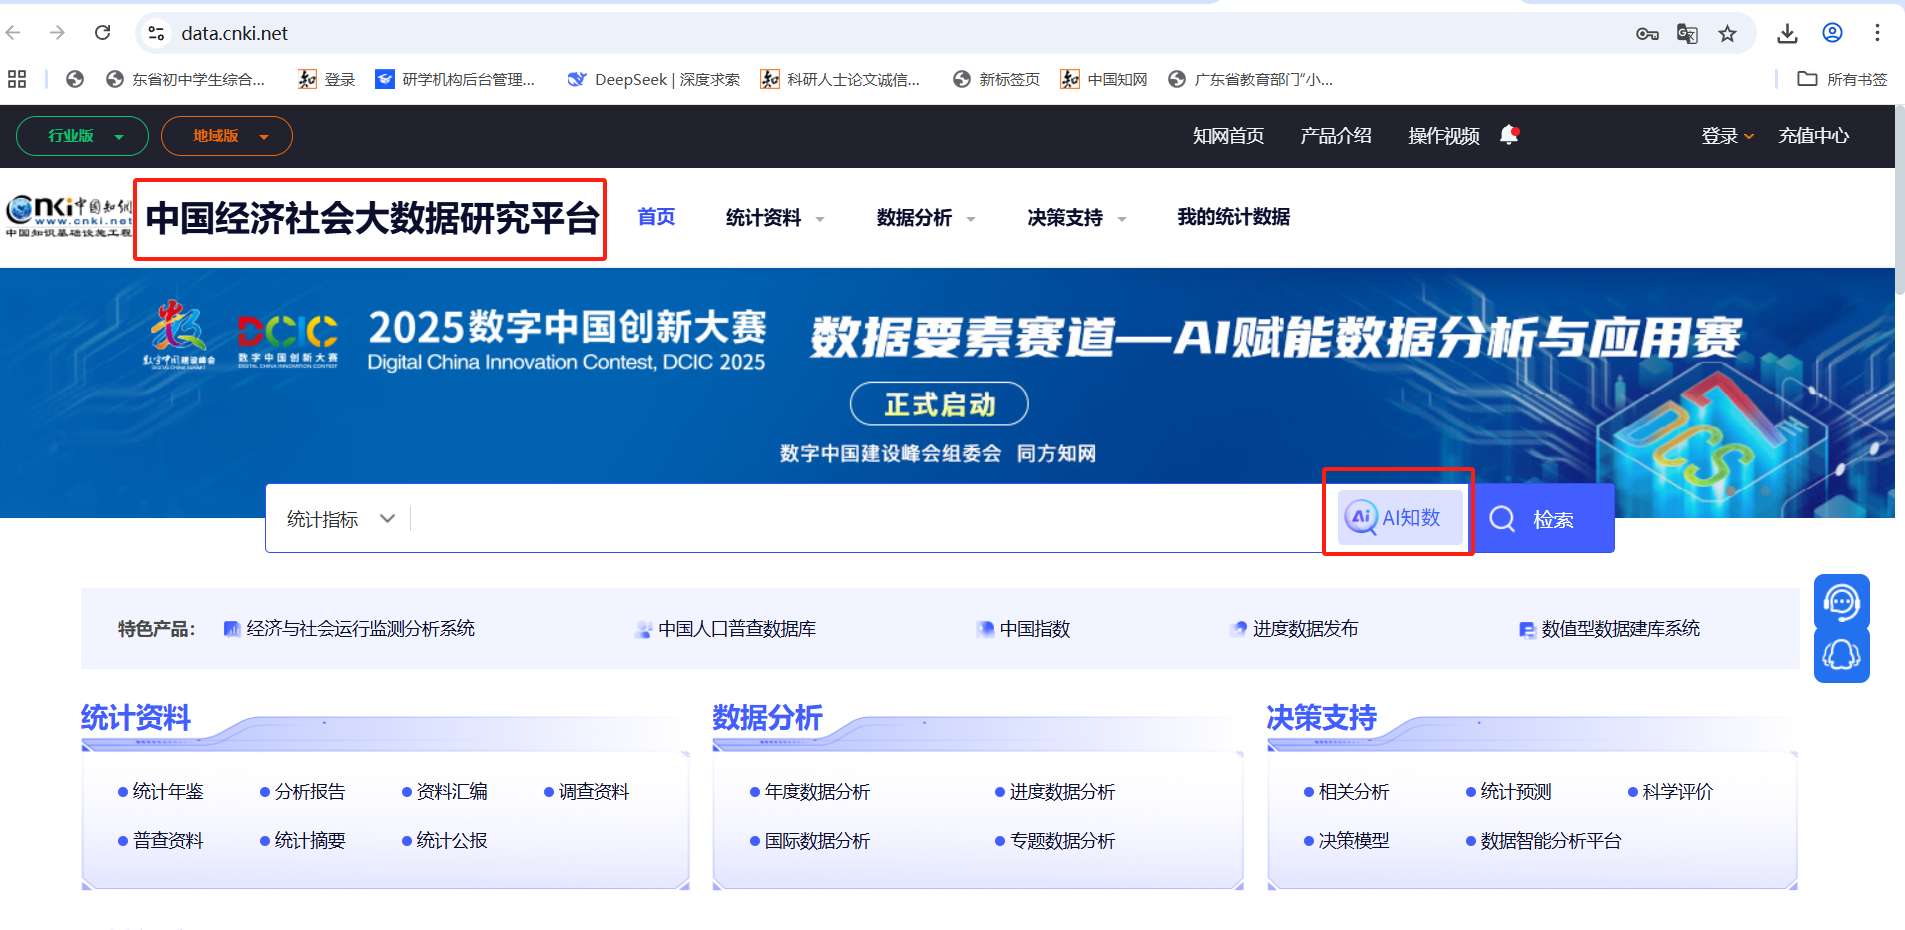
Task: Select the 首页 navigation tab
Action: pyautogui.click(x=656, y=217)
